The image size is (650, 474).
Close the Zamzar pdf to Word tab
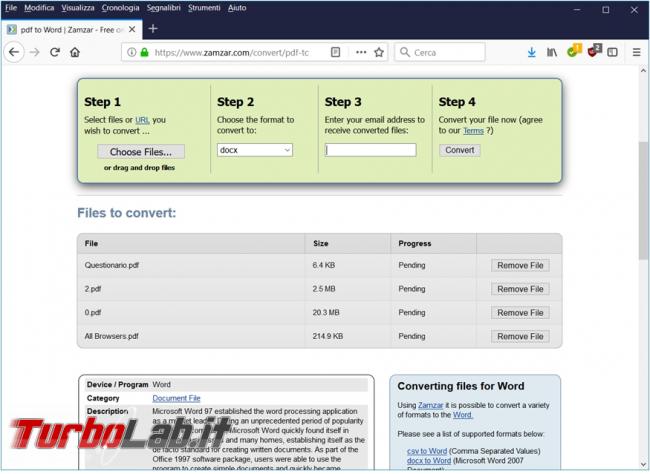point(132,29)
